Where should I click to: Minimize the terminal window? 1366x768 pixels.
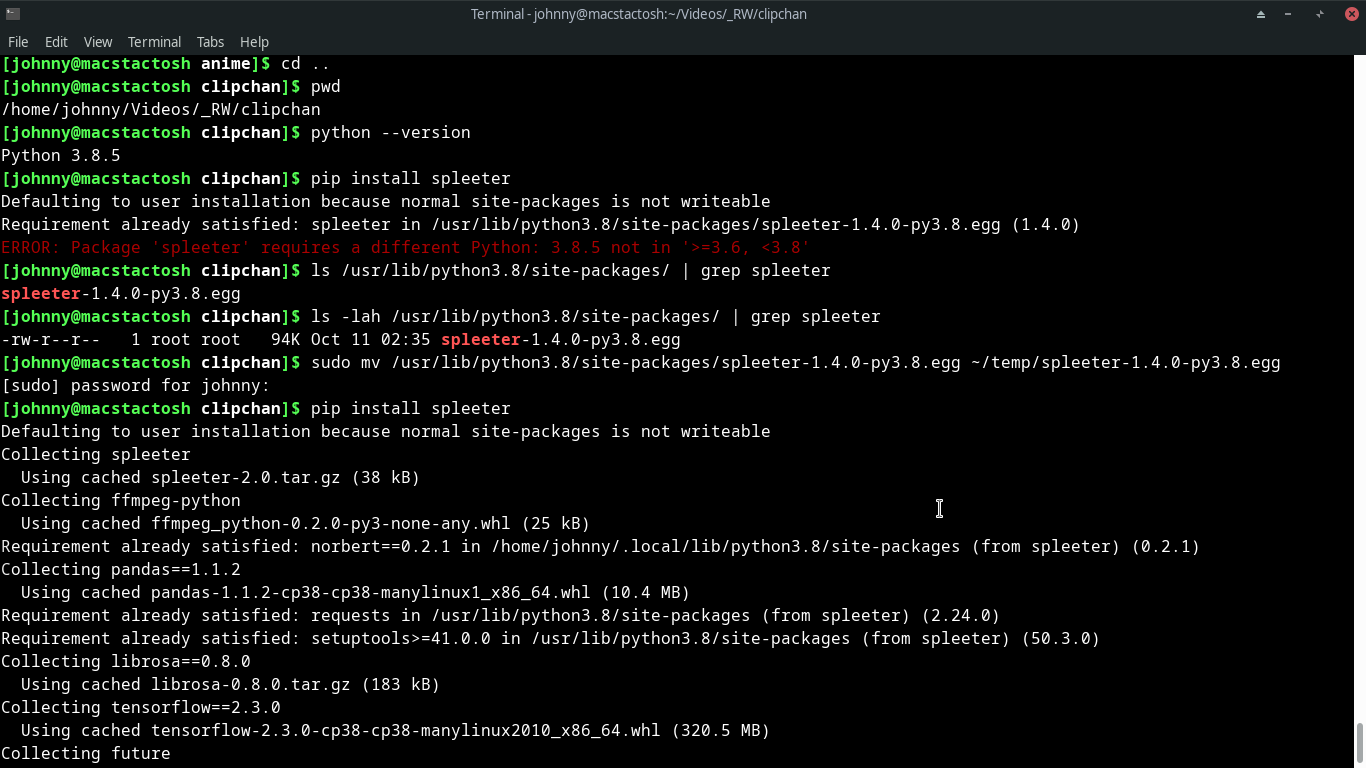(1289, 14)
